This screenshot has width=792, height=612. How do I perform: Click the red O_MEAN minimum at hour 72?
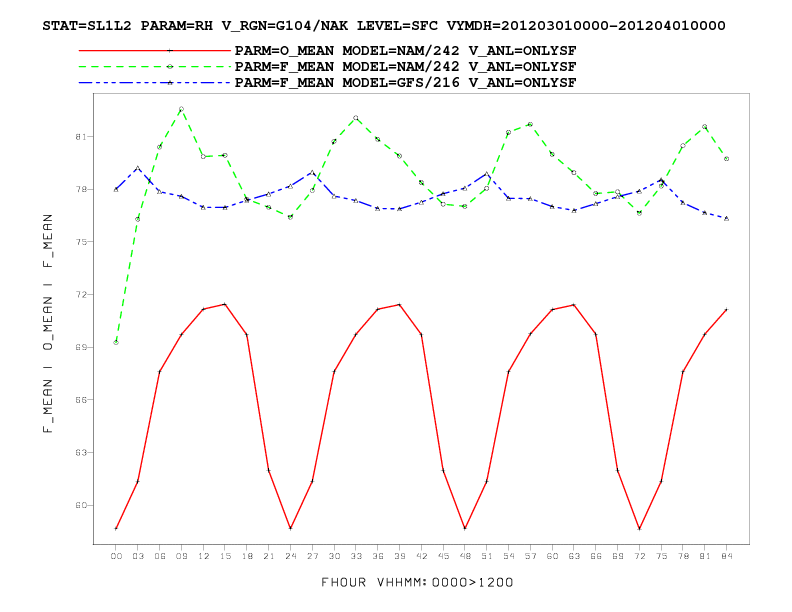[x=639, y=529]
